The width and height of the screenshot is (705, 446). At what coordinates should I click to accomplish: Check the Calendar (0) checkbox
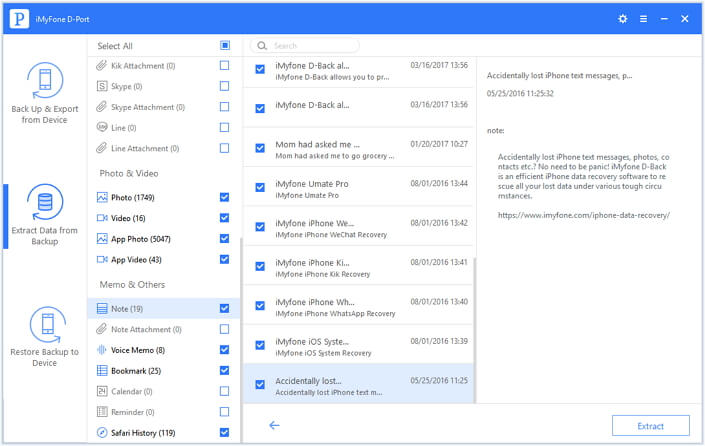(224, 391)
